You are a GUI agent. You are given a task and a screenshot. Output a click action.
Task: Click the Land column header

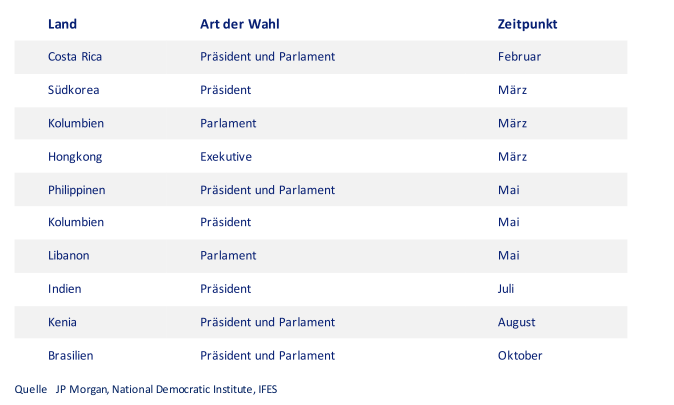tap(62, 24)
